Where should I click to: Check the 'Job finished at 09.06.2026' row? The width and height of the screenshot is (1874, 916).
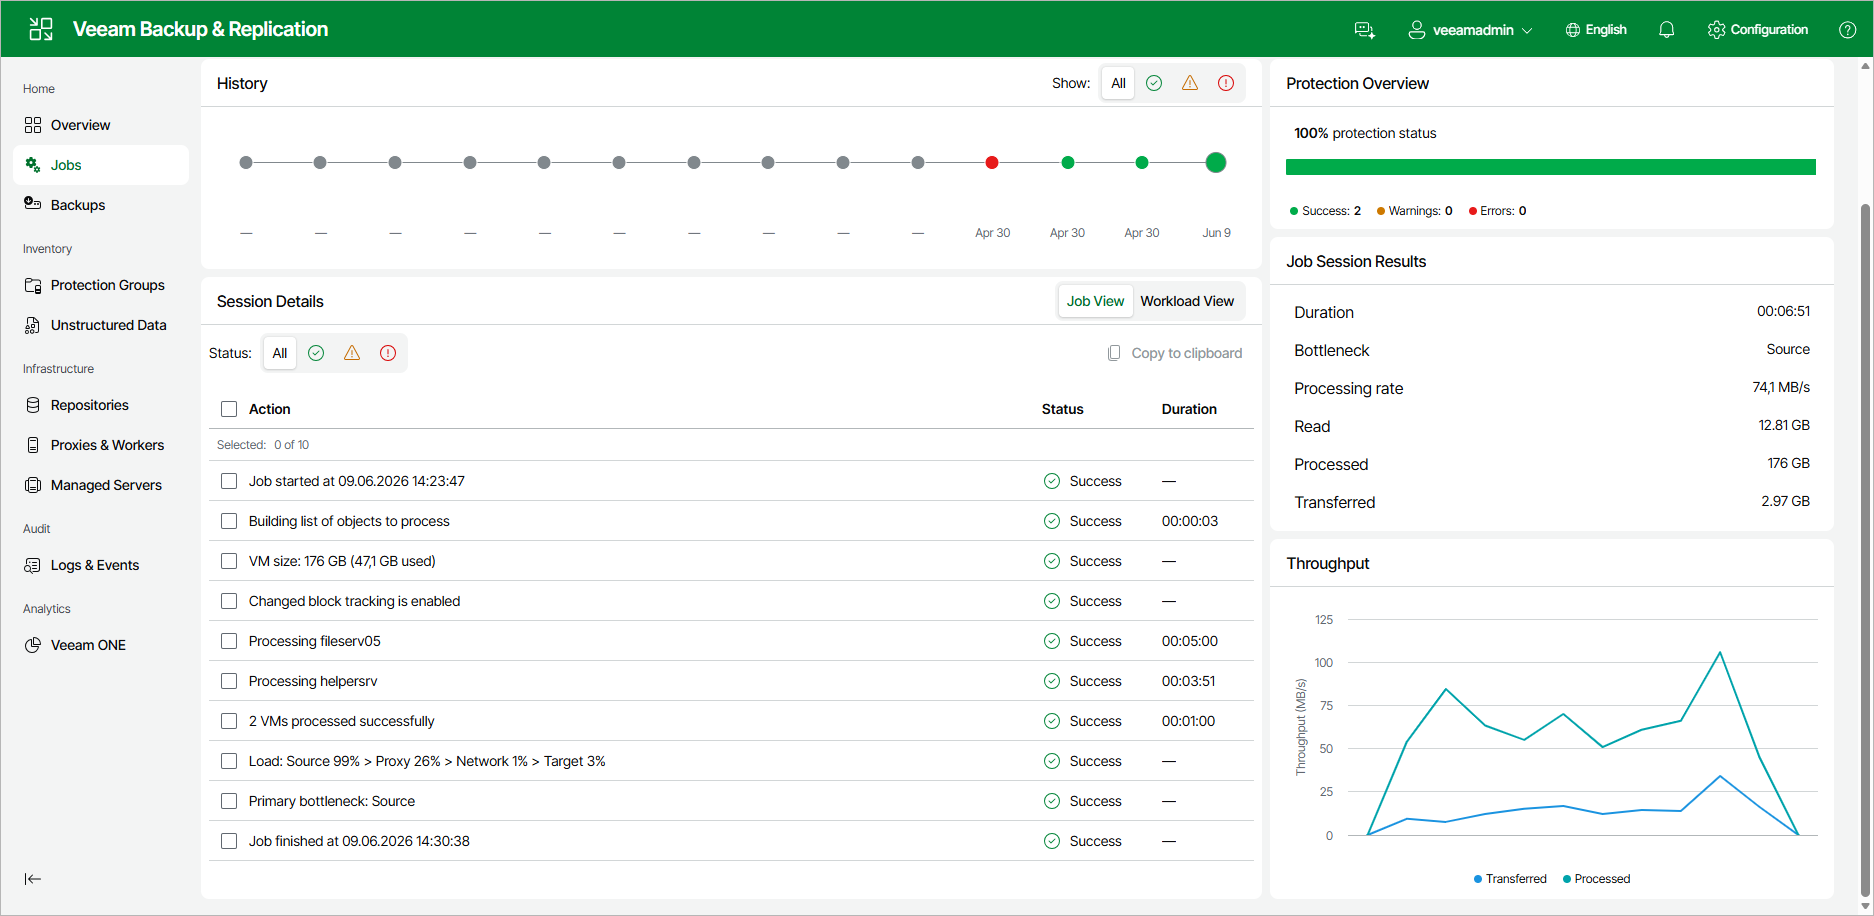[229, 841]
